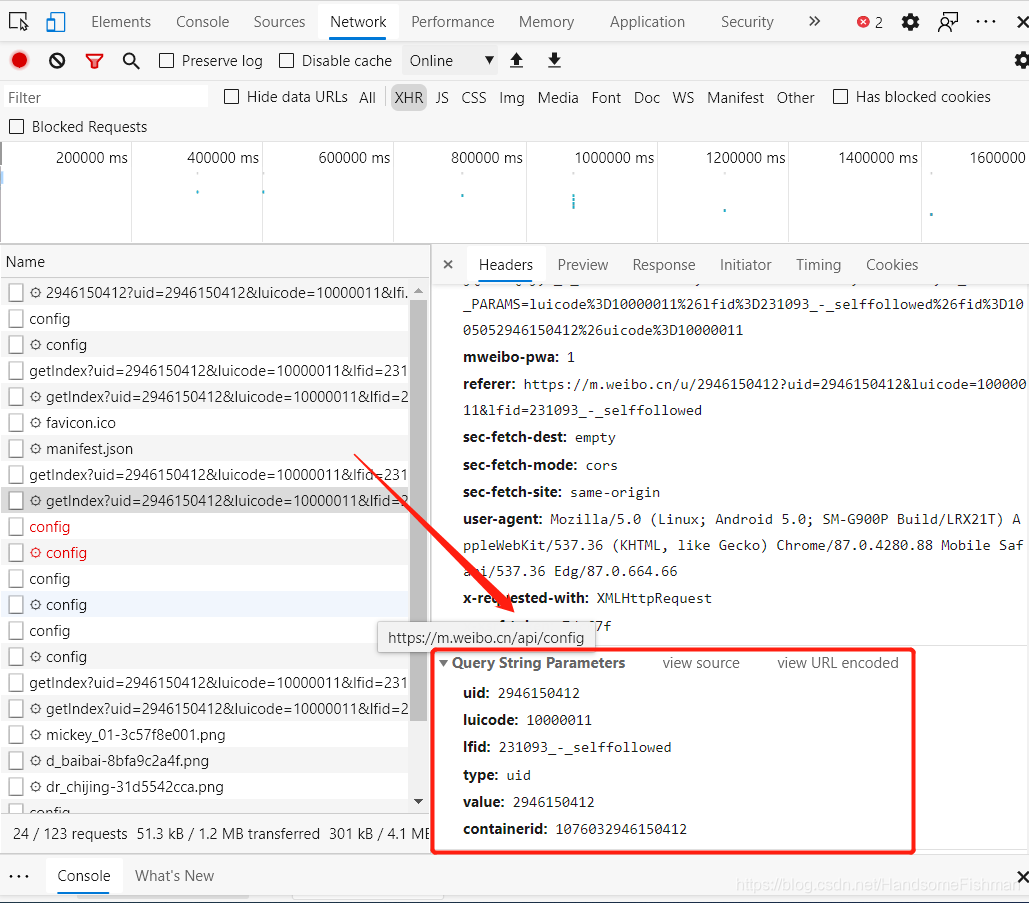Close the request details pane
Viewport: 1029px width, 903px height.
pyautogui.click(x=448, y=264)
